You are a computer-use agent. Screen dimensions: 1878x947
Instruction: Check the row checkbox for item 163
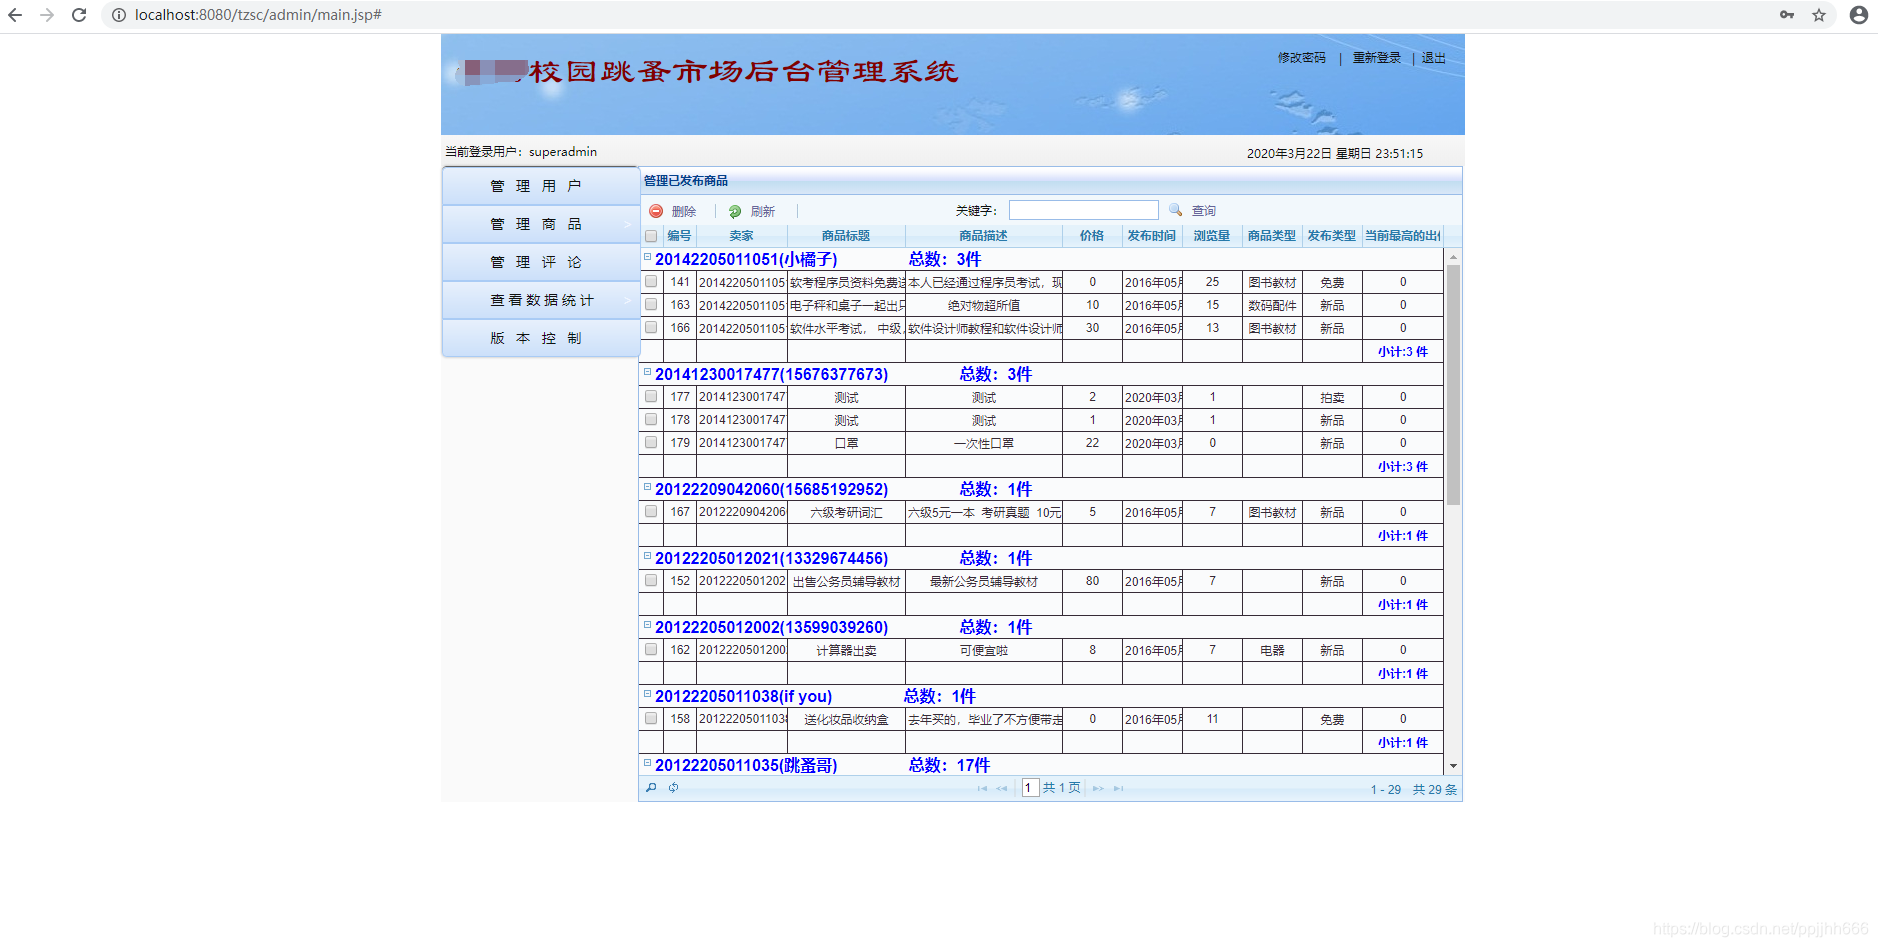[x=651, y=305]
